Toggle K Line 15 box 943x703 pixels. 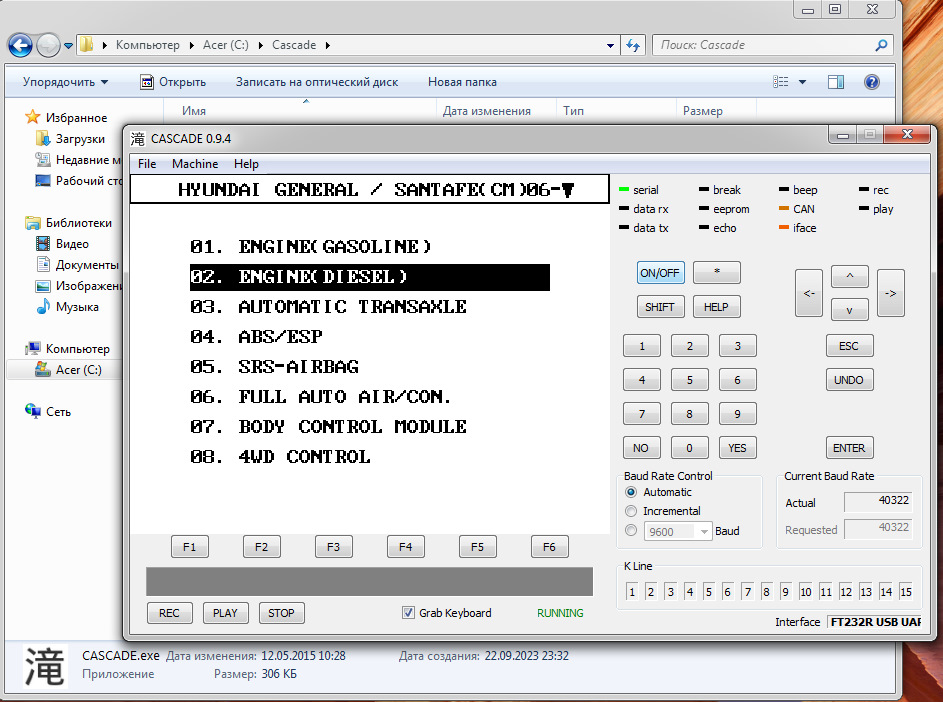point(906,592)
